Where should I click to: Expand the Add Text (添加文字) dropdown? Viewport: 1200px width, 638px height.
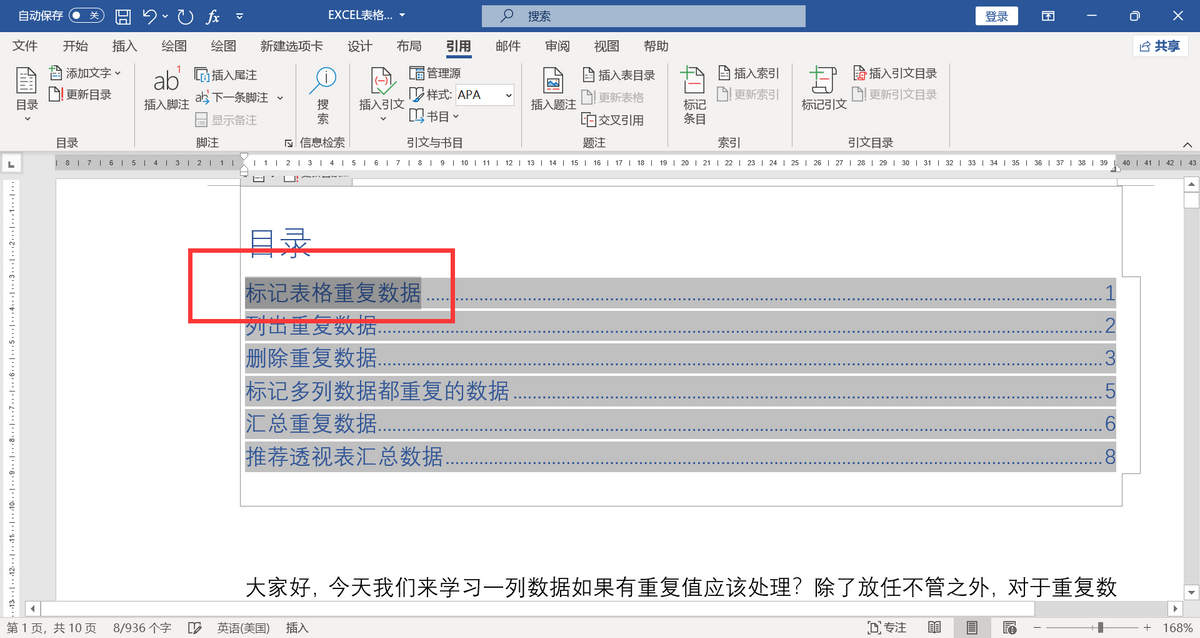coord(118,73)
